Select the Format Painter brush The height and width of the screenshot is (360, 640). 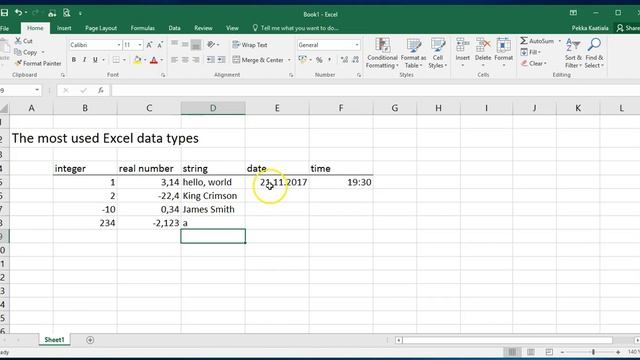click(38, 63)
